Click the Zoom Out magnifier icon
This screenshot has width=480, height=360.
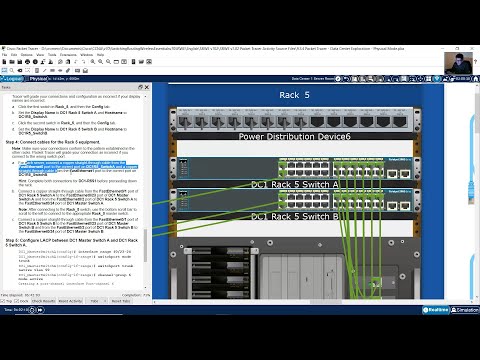[108, 62]
